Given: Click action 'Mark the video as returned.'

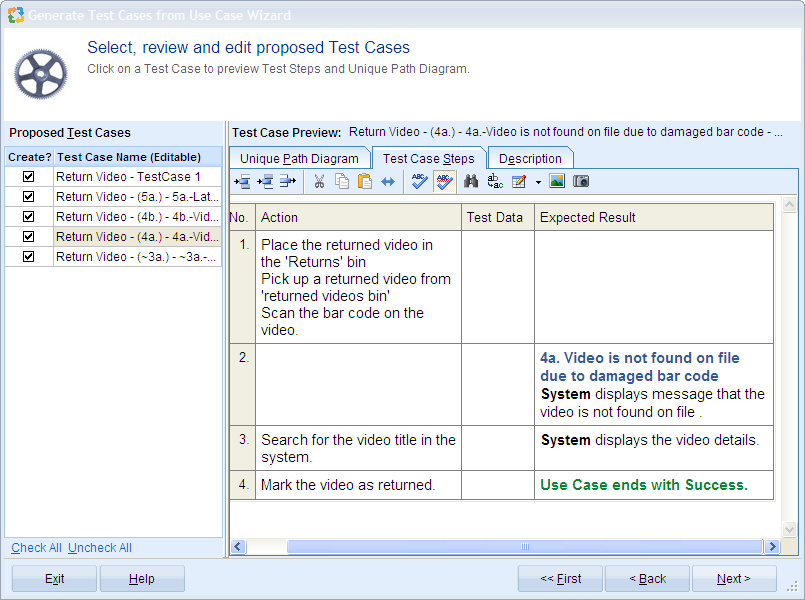Looking at the screenshot, I should [358, 485].
